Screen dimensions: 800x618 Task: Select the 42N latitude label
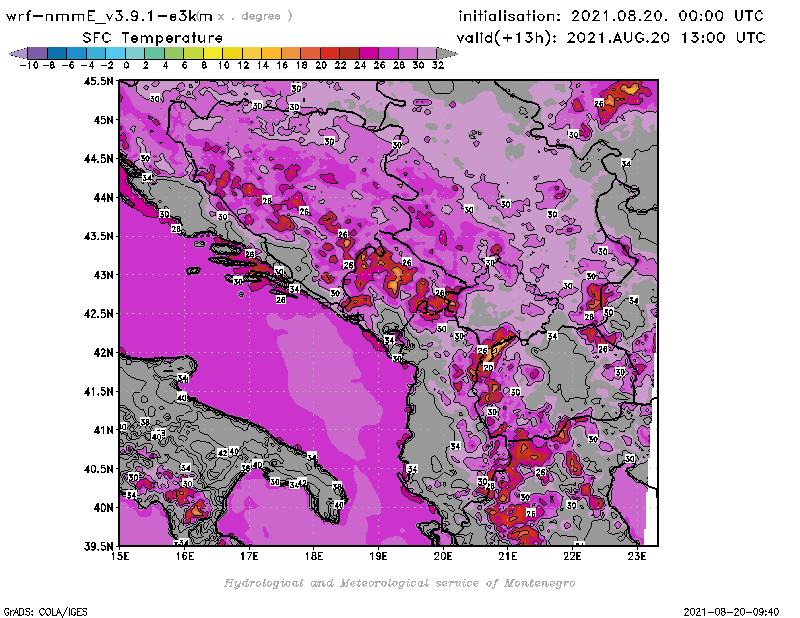[104, 353]
